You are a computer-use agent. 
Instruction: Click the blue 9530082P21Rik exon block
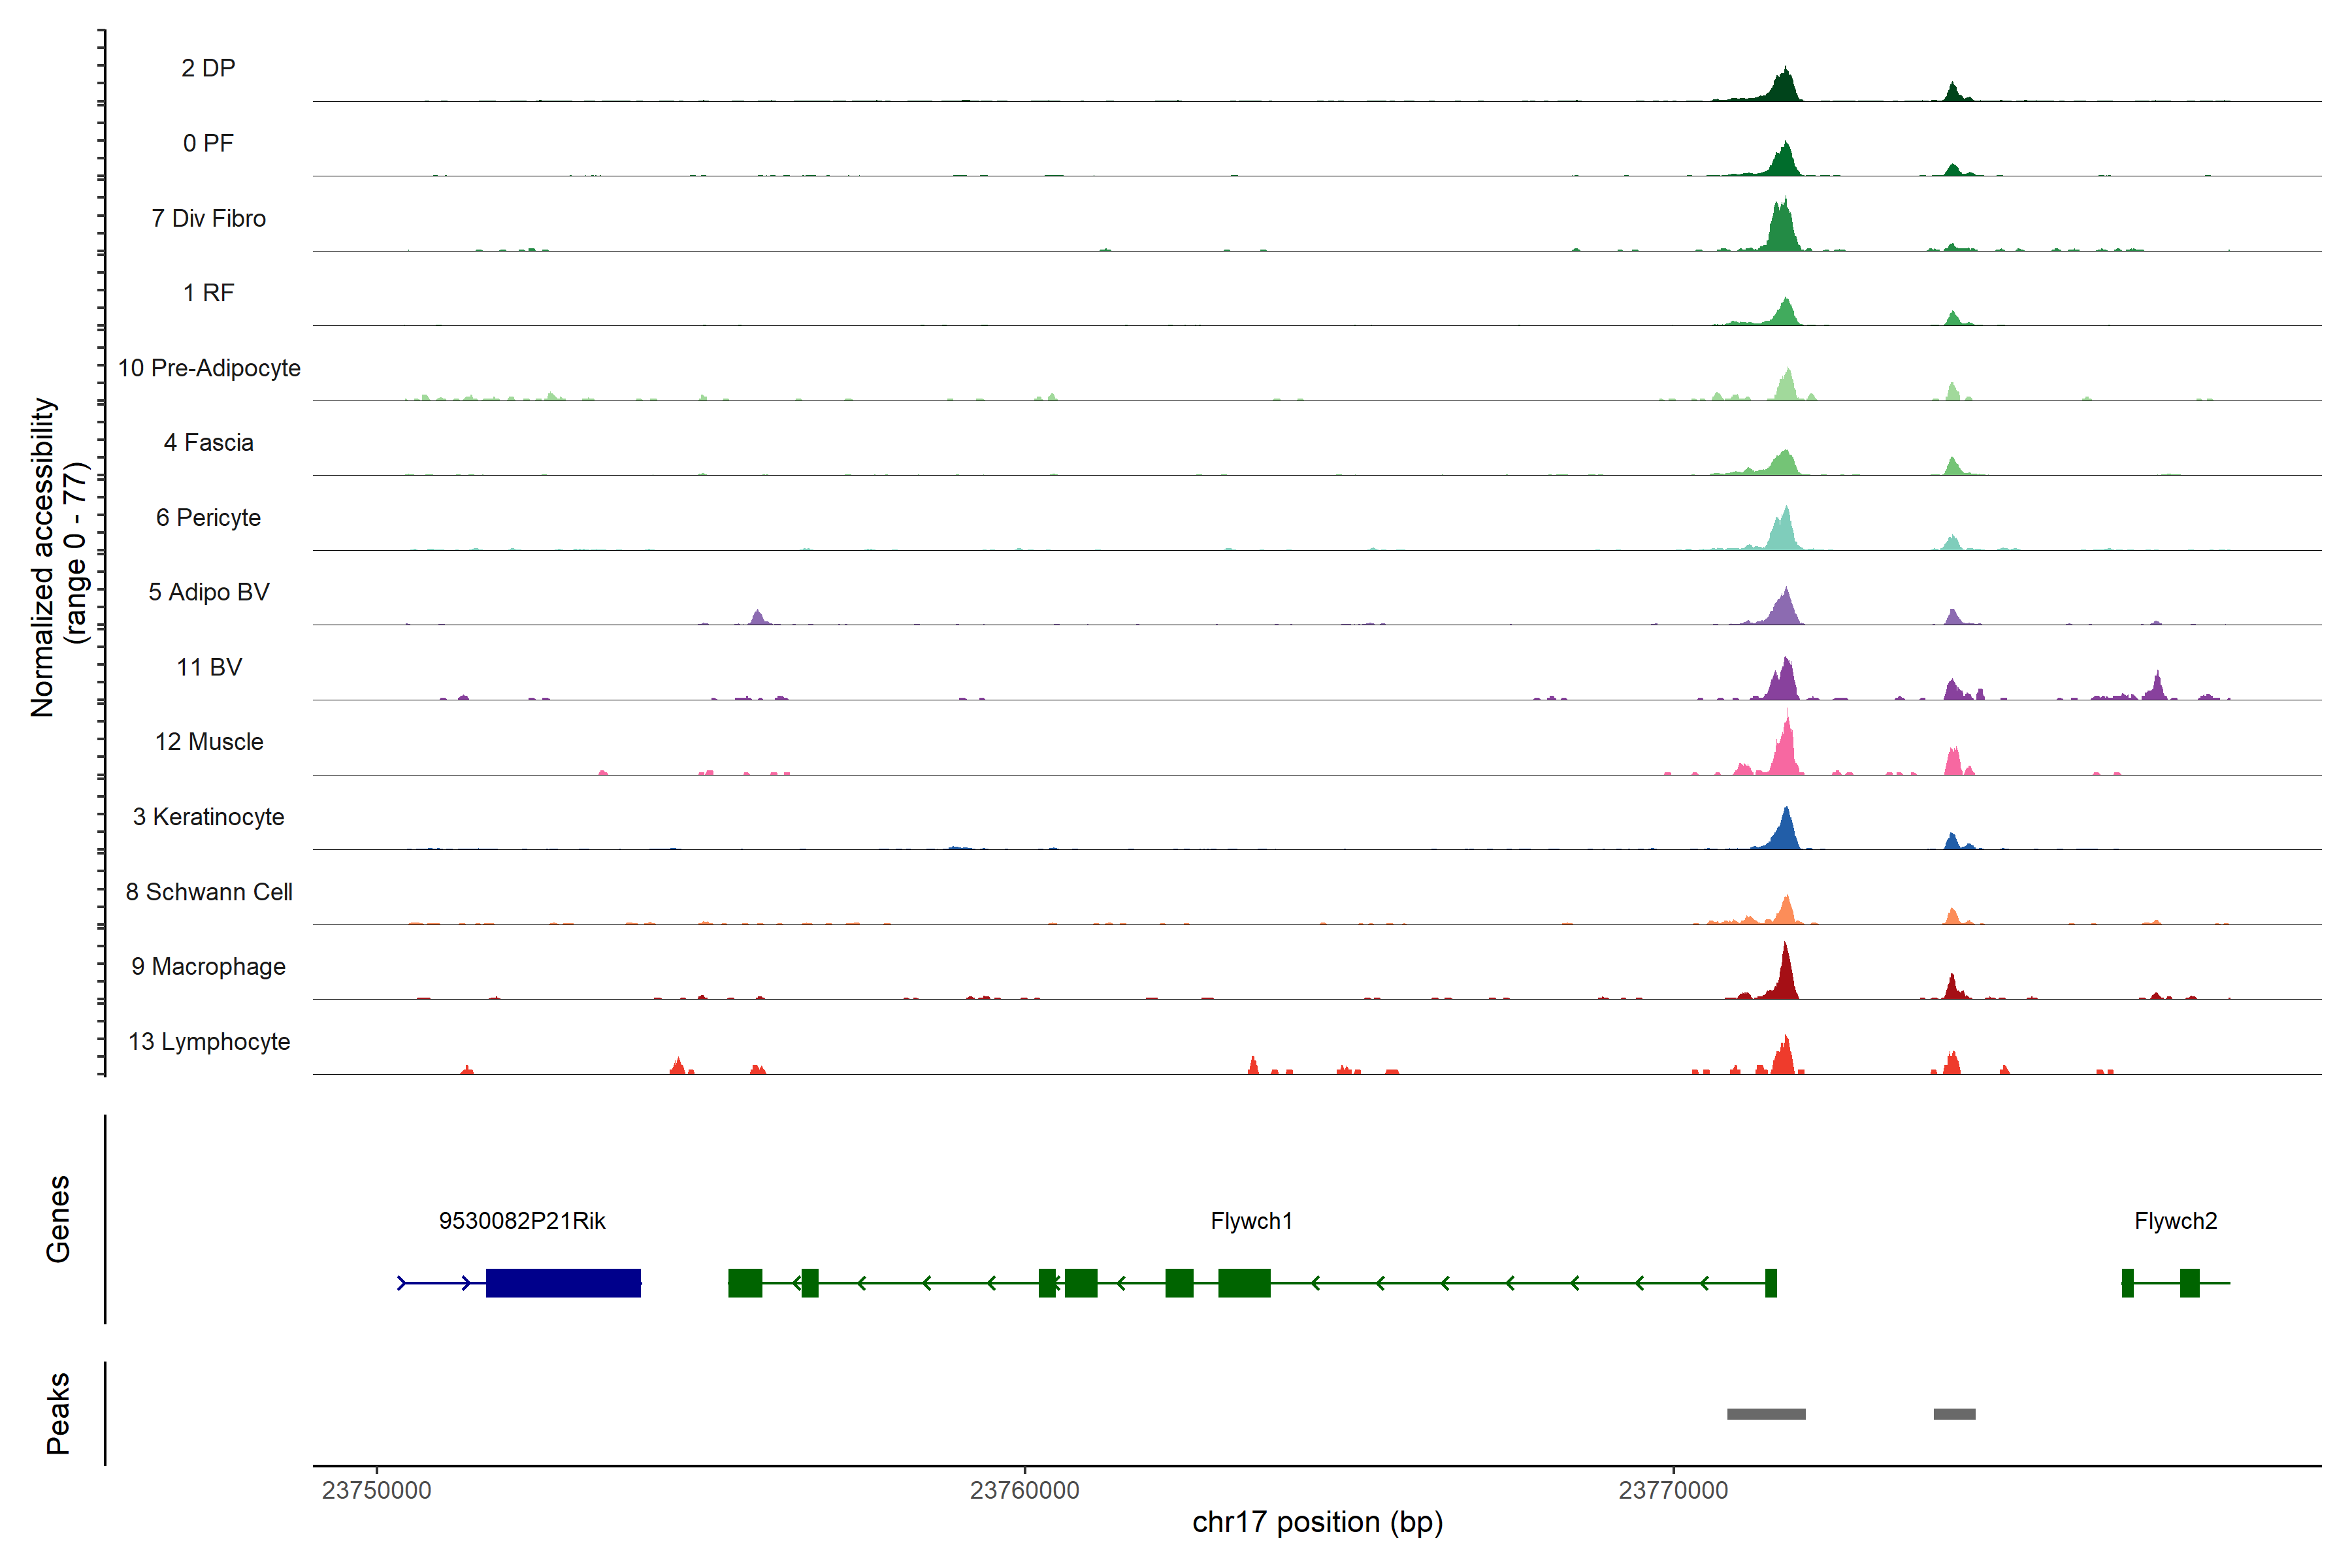563,1283
